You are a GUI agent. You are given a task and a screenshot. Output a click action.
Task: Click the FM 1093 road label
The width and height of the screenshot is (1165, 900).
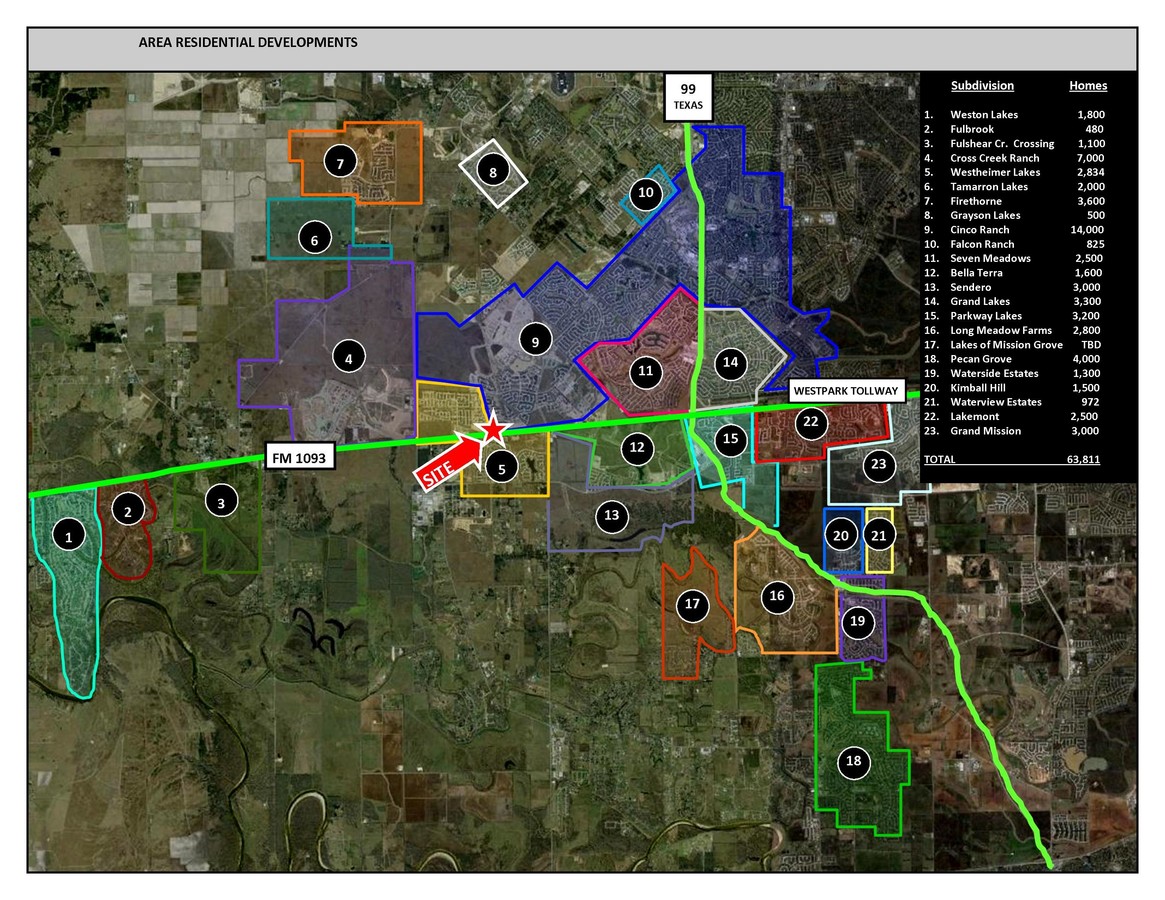[x=300, y=458]
